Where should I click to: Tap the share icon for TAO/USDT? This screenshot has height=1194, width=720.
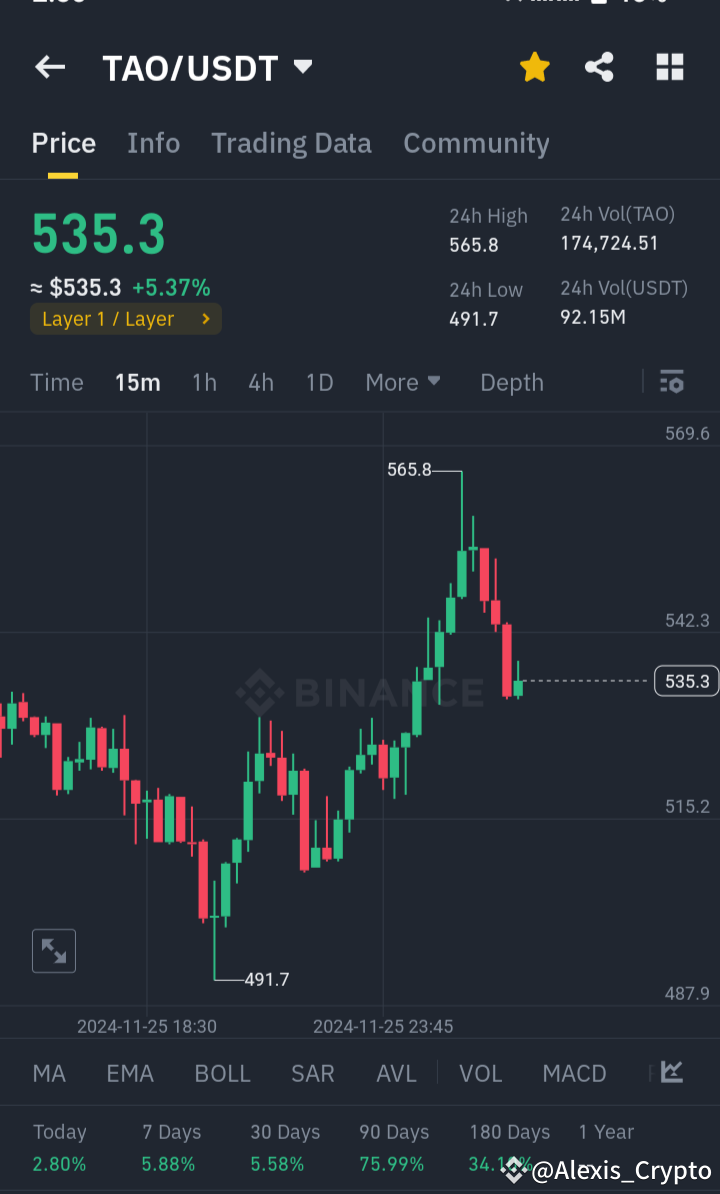[x=599, y=67]
